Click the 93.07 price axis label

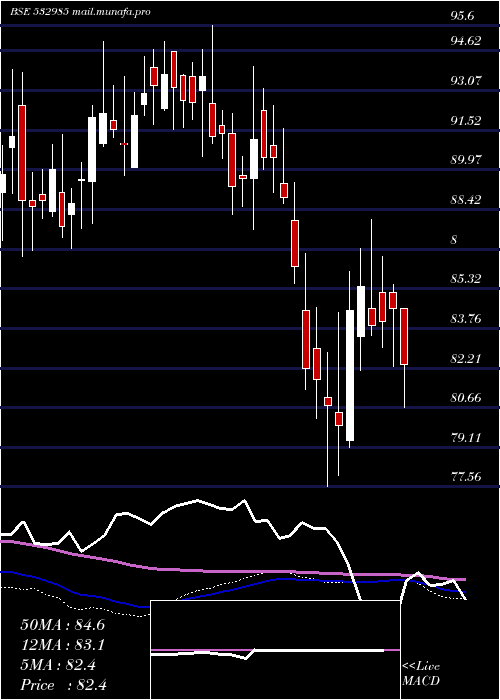pyautogui.click(x=466, y=81)
